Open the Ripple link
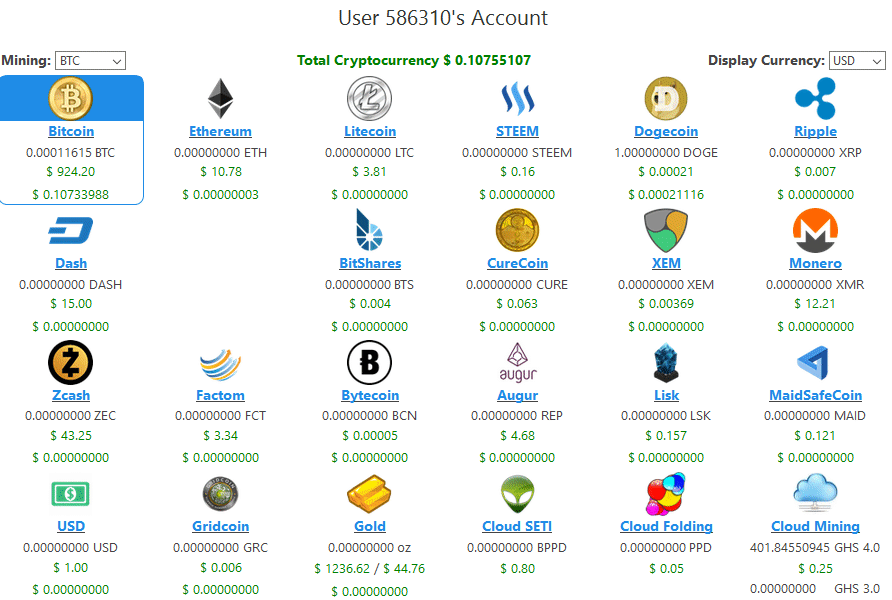 pyautogui.click(x=815, y=131)
